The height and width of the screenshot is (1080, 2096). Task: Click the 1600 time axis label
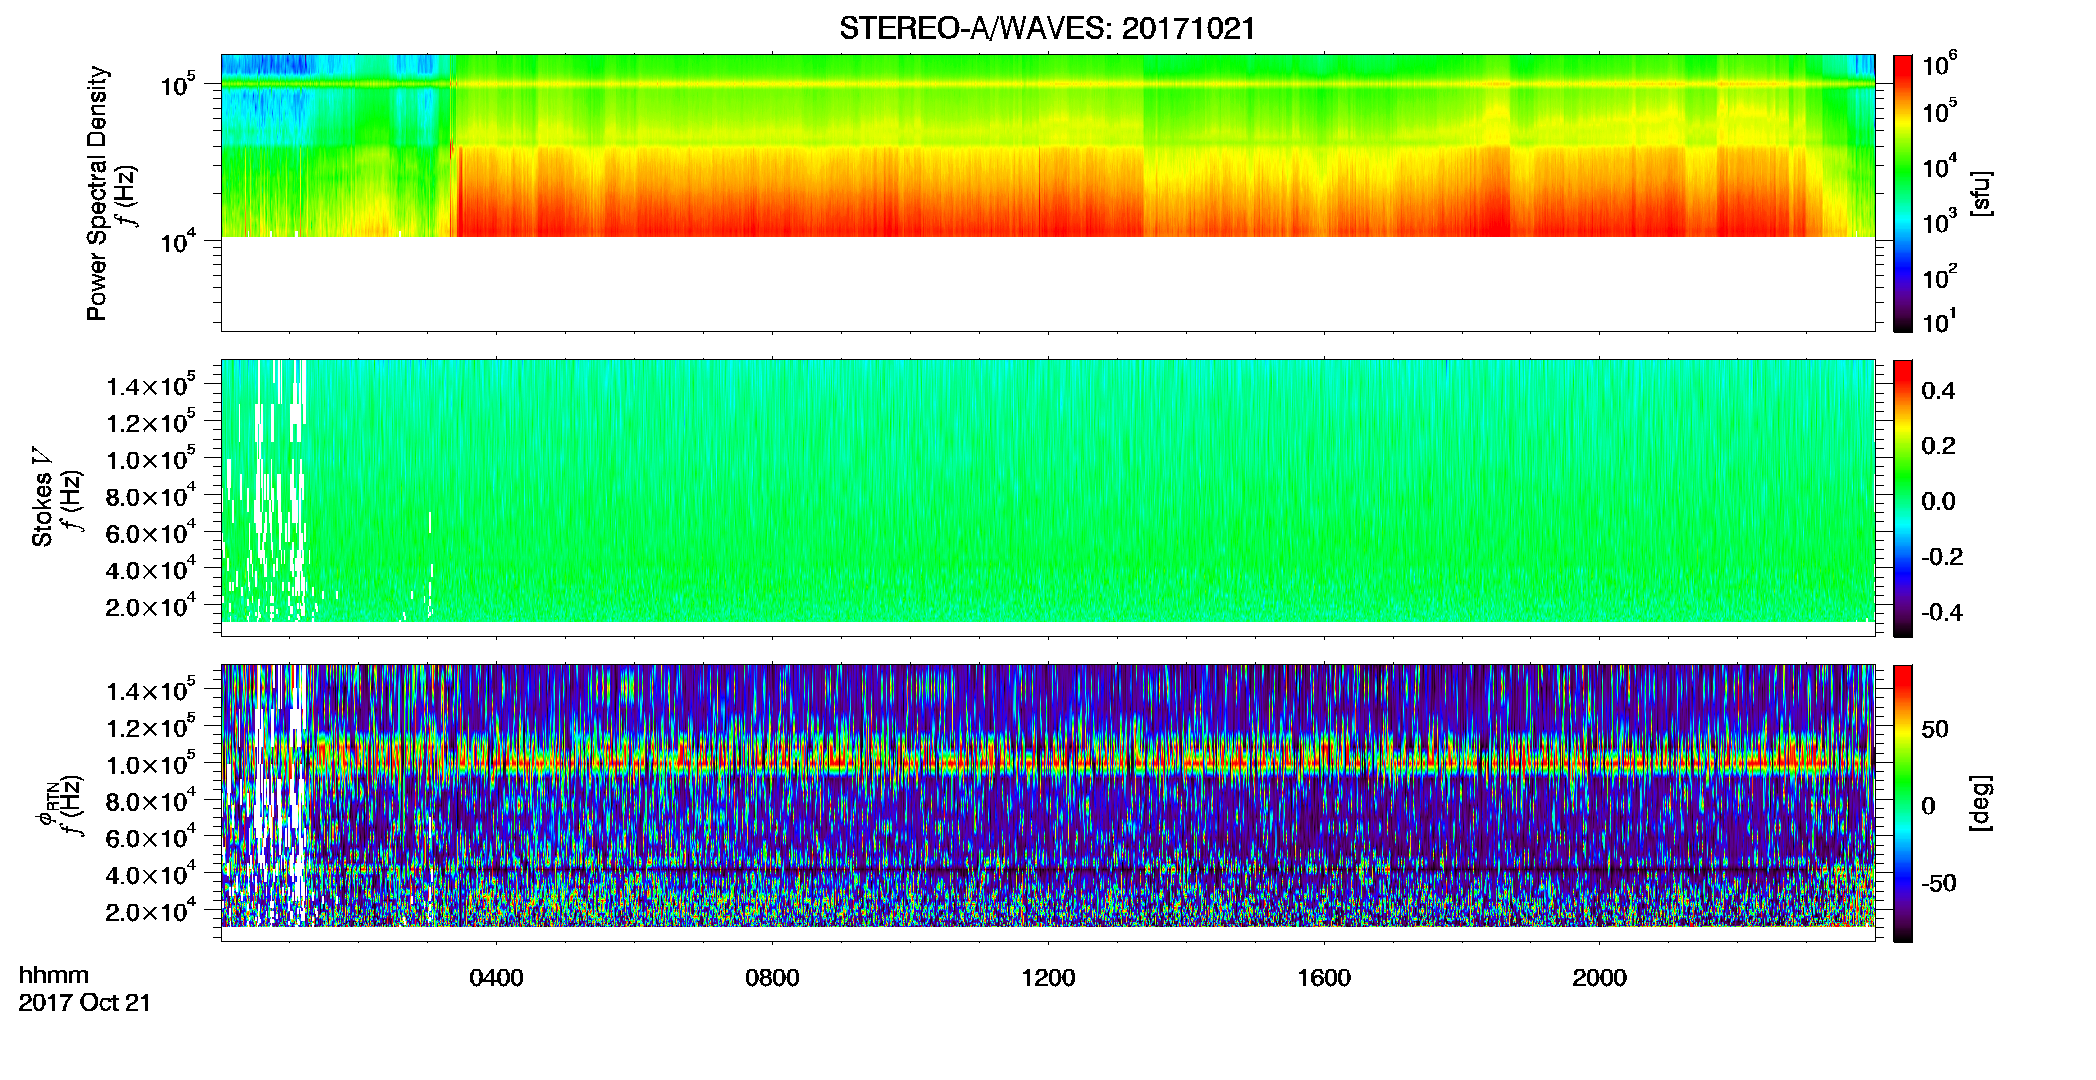point(1324,978)
